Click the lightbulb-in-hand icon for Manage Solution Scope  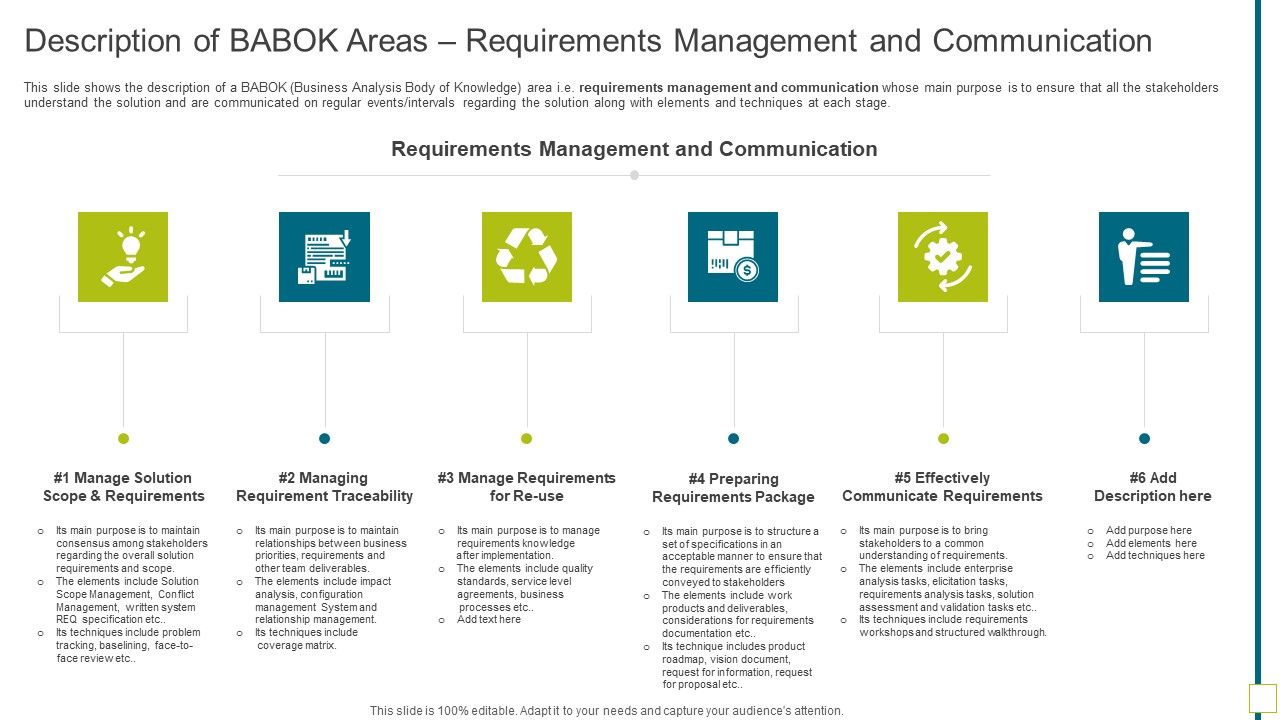tap(123, 257)
